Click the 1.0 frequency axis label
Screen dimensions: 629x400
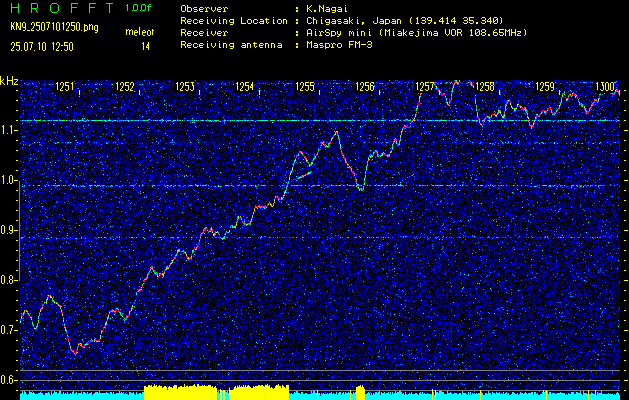tap(8, 181)
